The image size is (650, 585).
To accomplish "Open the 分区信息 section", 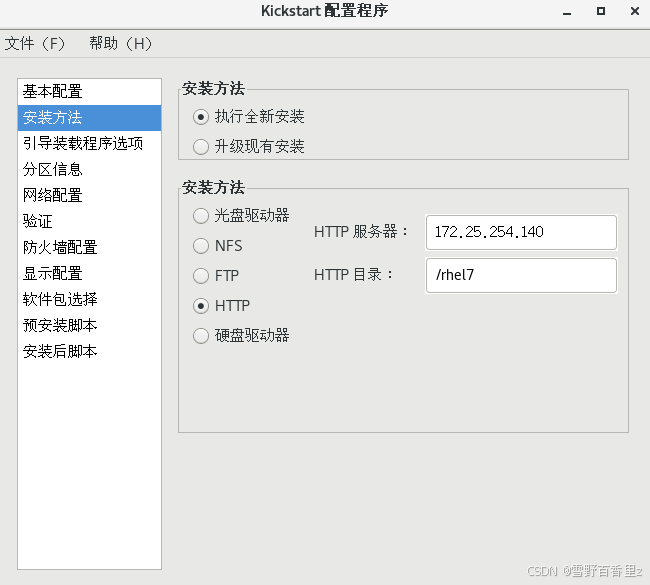I will [x=89, y=170].
